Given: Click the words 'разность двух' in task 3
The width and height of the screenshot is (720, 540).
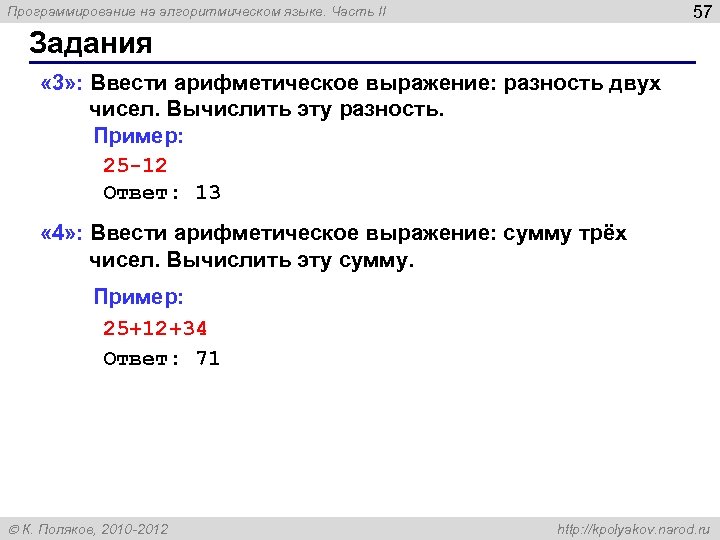Looking at the screenshot, I should [582, 83].
